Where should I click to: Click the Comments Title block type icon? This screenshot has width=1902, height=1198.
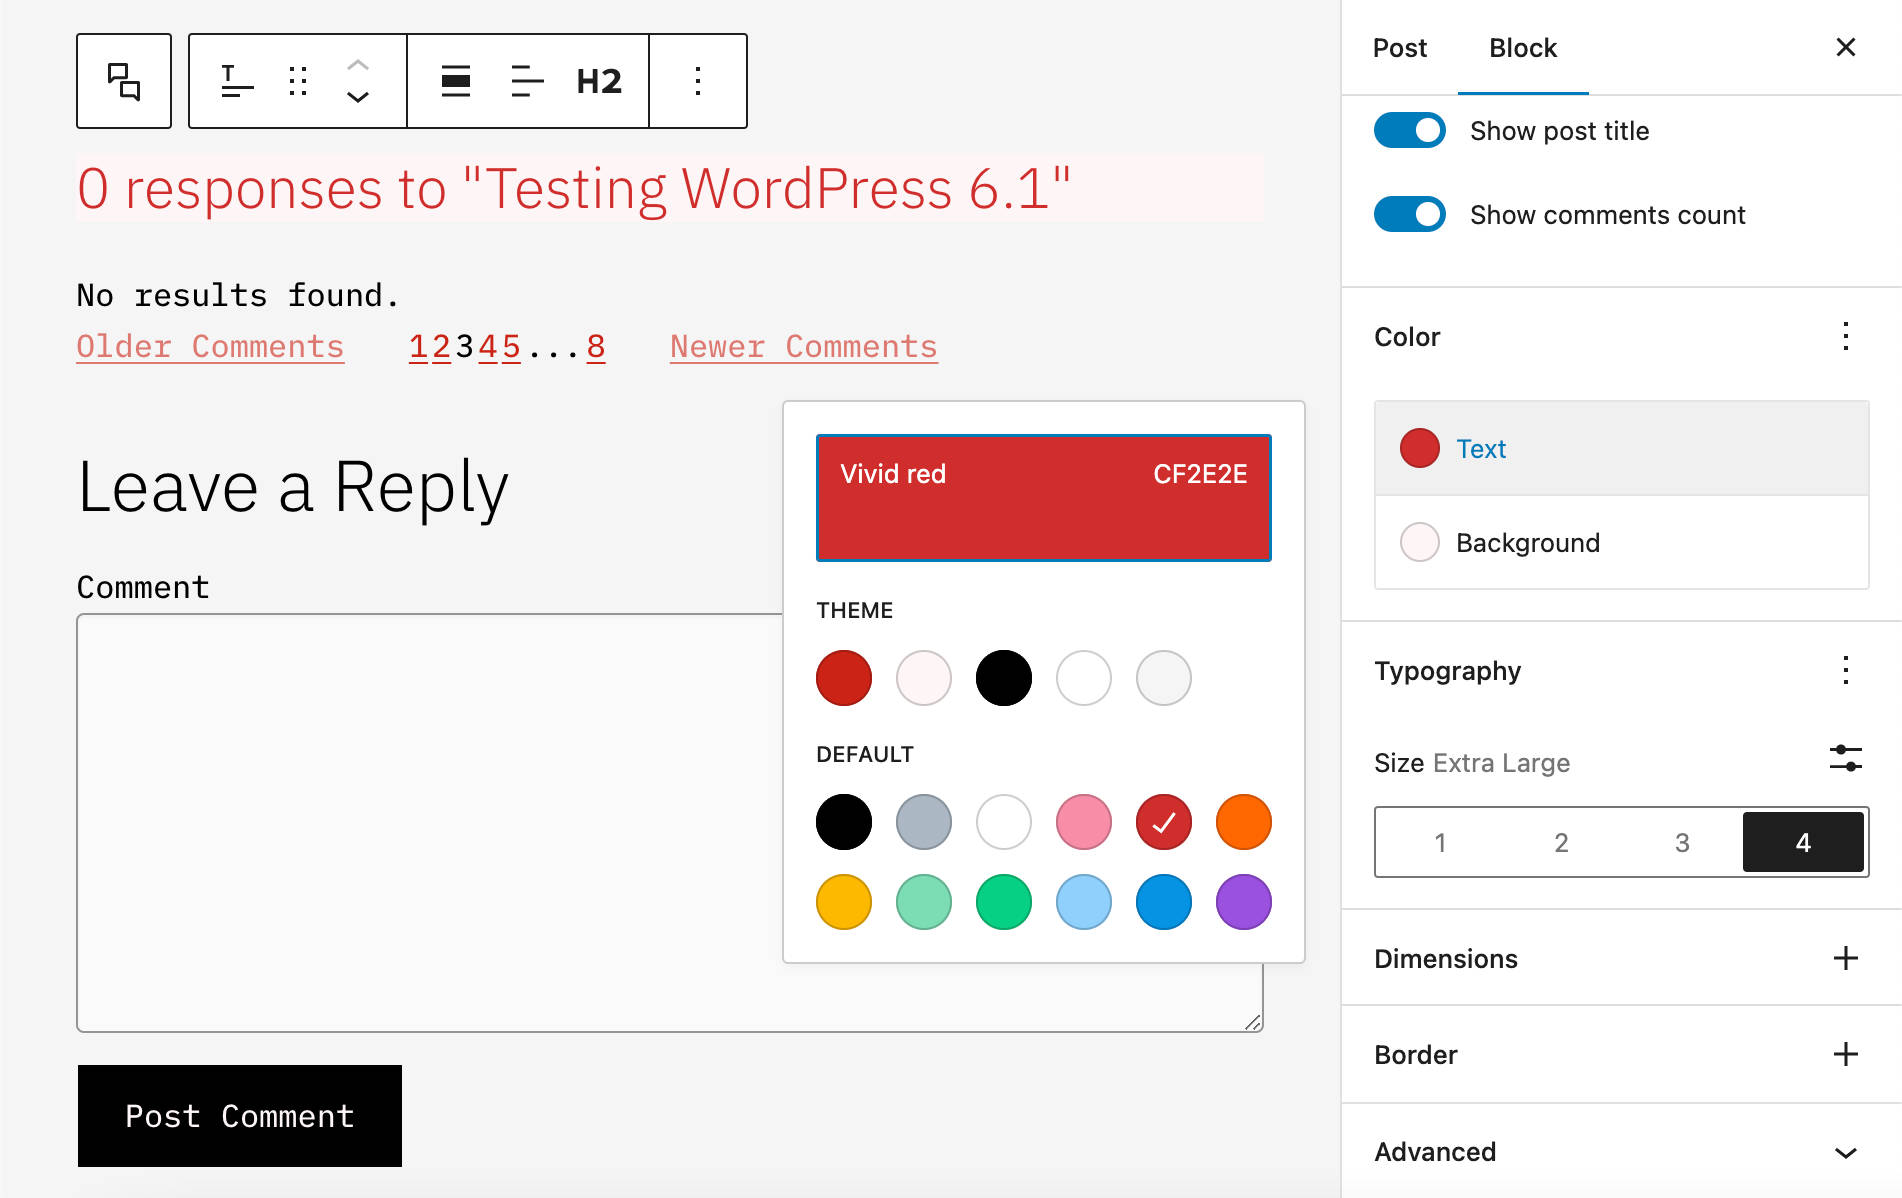pyautogui.click(x=237, y=81)
